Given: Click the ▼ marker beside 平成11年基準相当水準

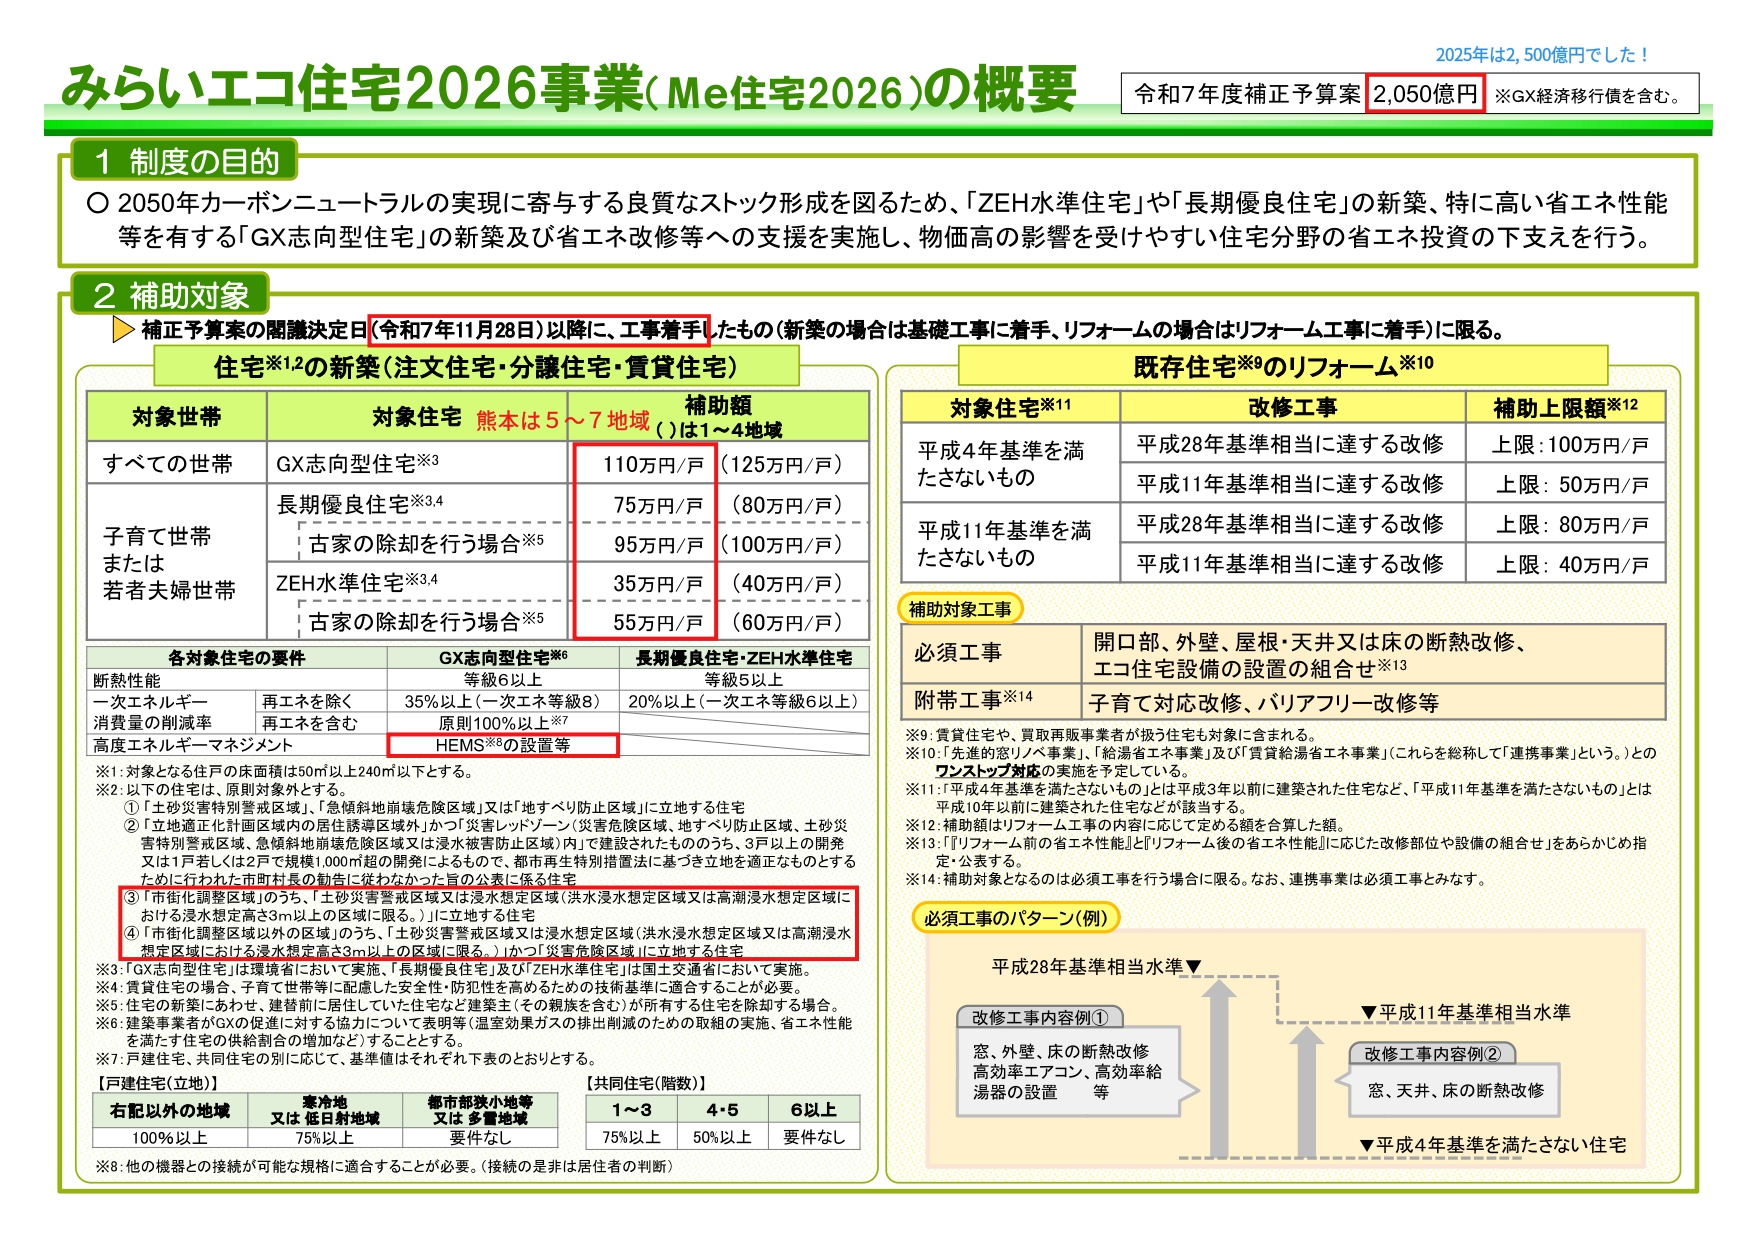Looking at the screenshot, I should coord(1369,1013).
